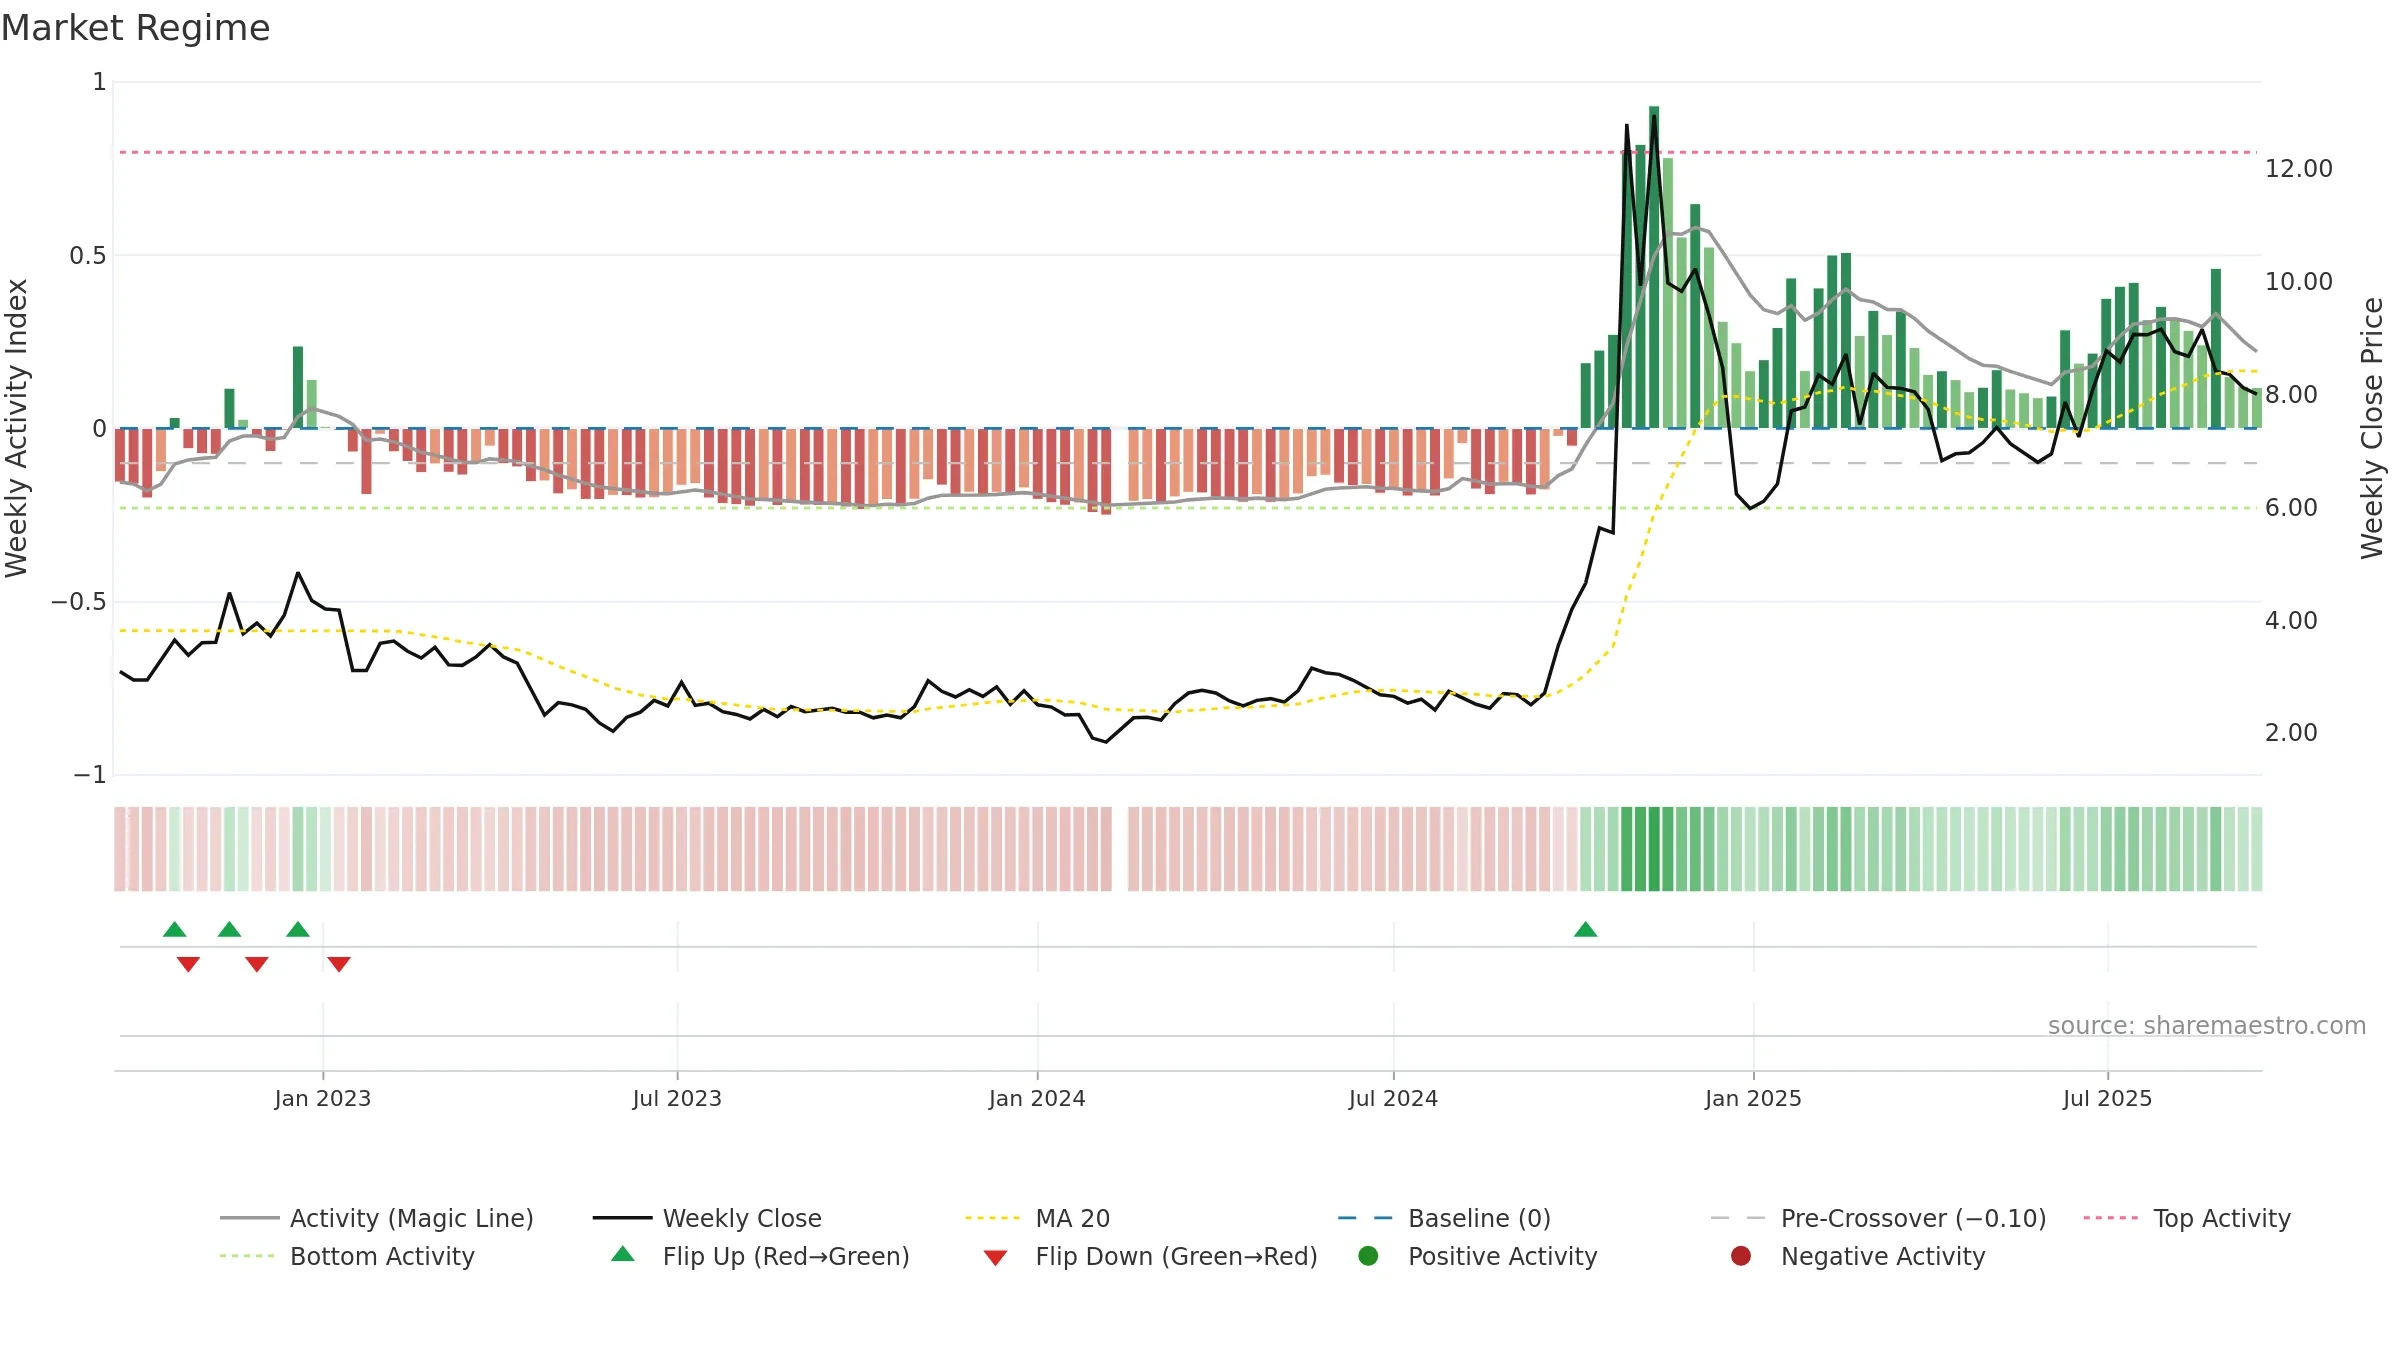Click the 2.00 price tick label

[x=2291, y=733]
